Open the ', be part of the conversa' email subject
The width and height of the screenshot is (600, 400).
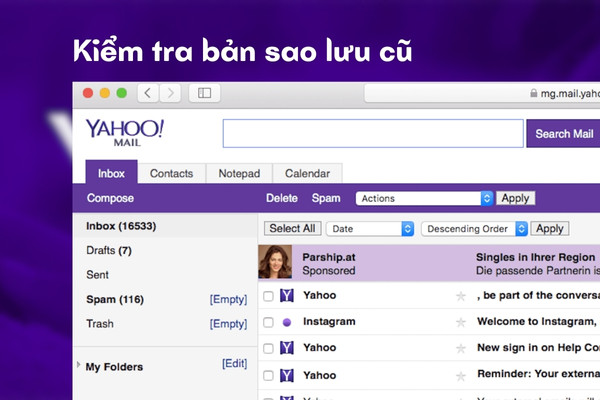[x=538, y=296]
